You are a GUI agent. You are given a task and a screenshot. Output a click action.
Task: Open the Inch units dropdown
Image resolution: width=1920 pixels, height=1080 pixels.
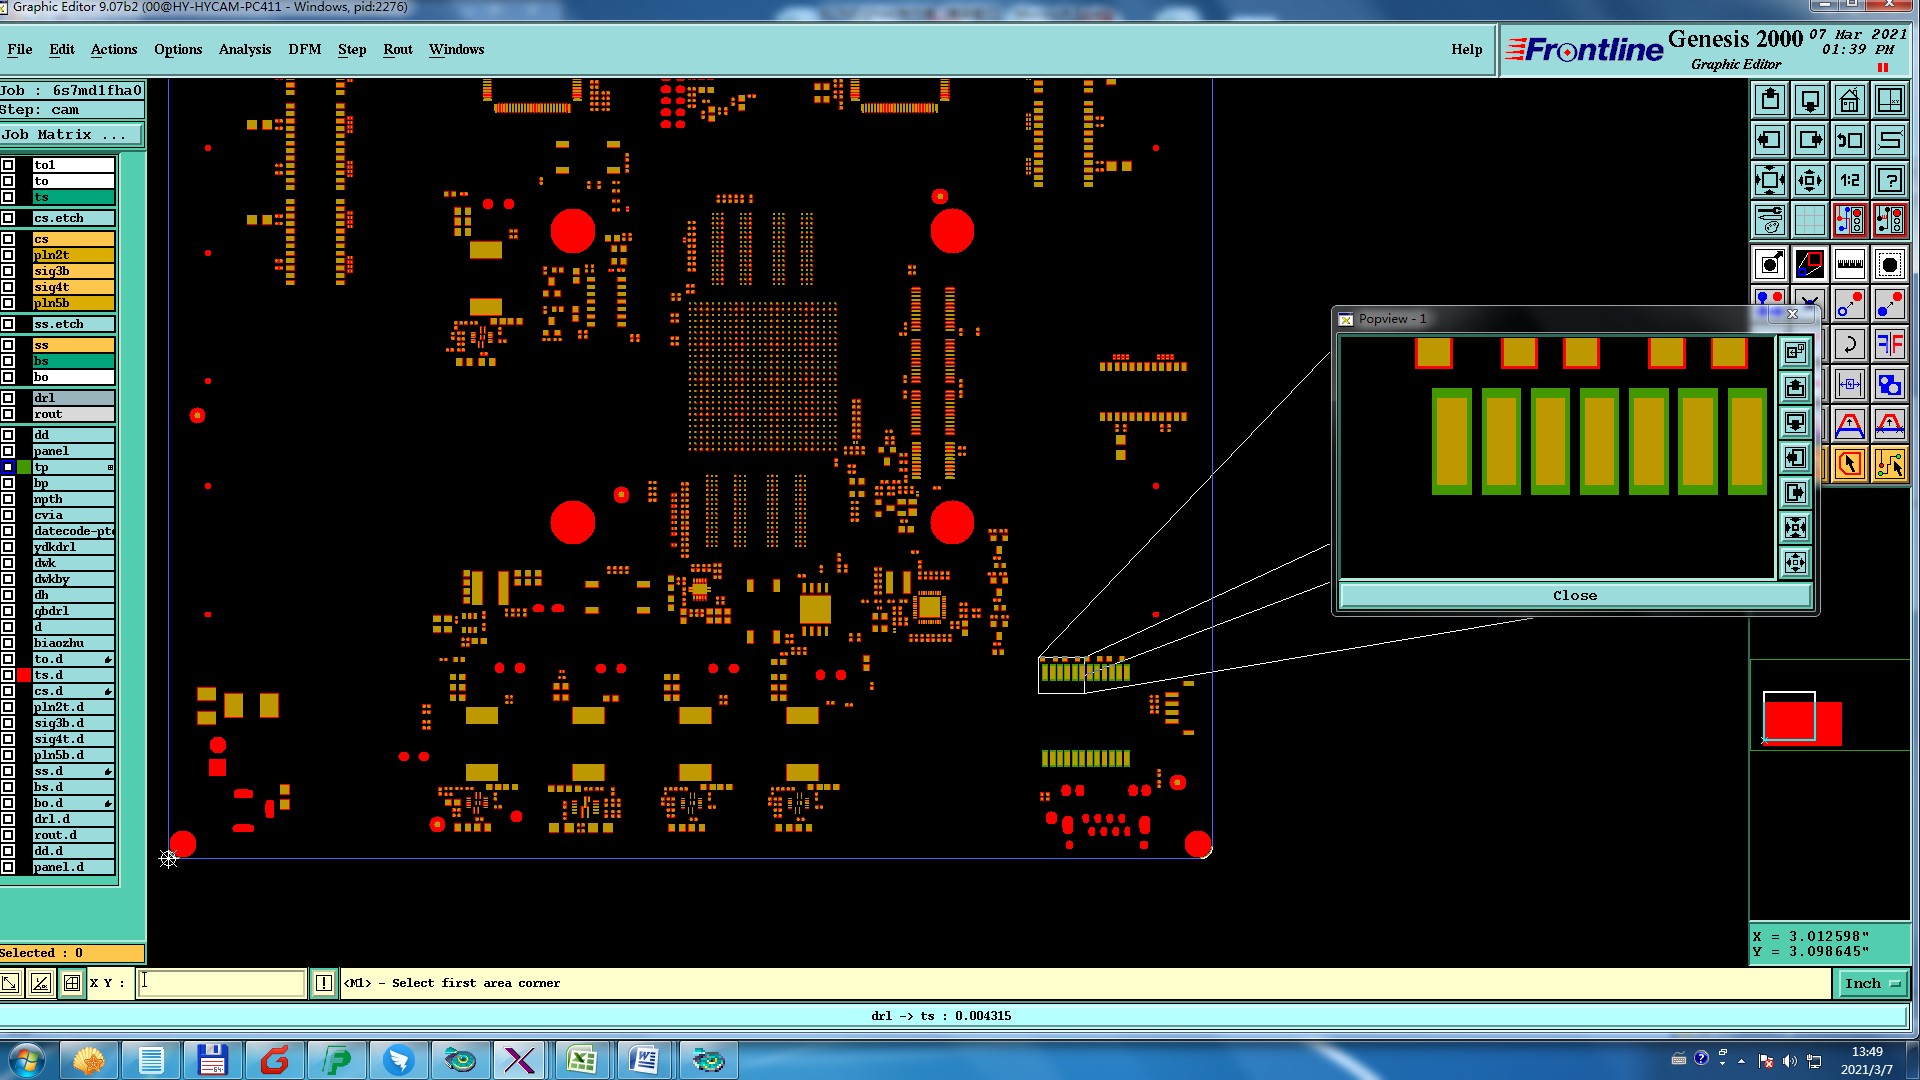(x=1871, y=983)
